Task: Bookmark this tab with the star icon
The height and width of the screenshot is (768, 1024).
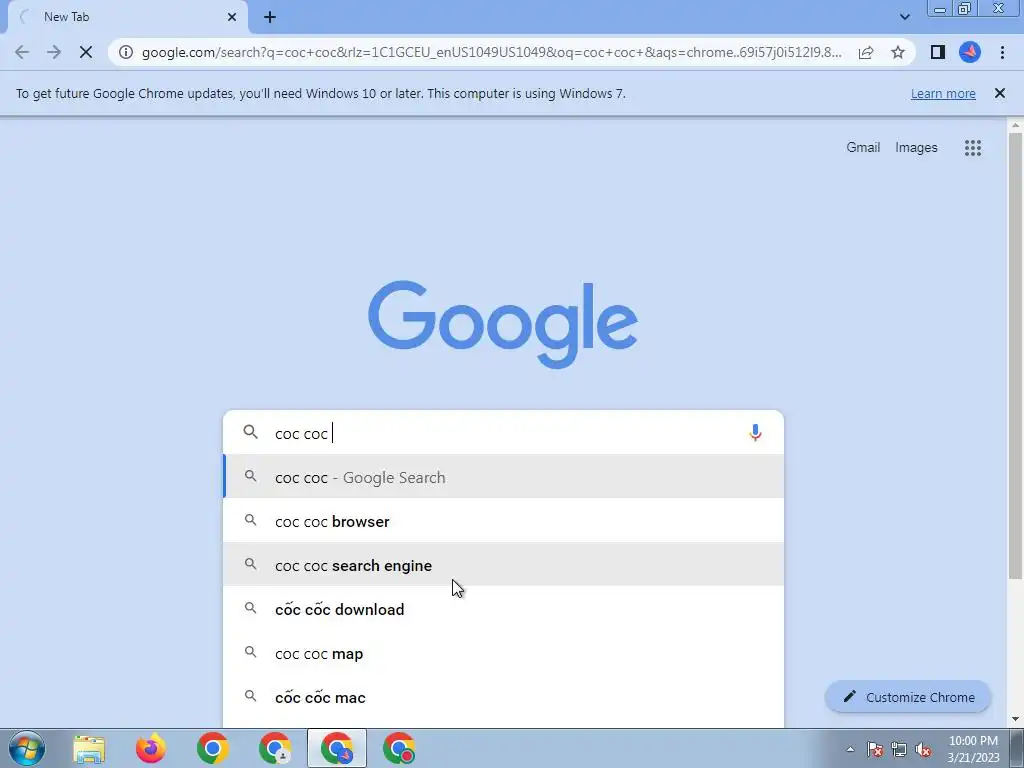Action: point(898,52)
